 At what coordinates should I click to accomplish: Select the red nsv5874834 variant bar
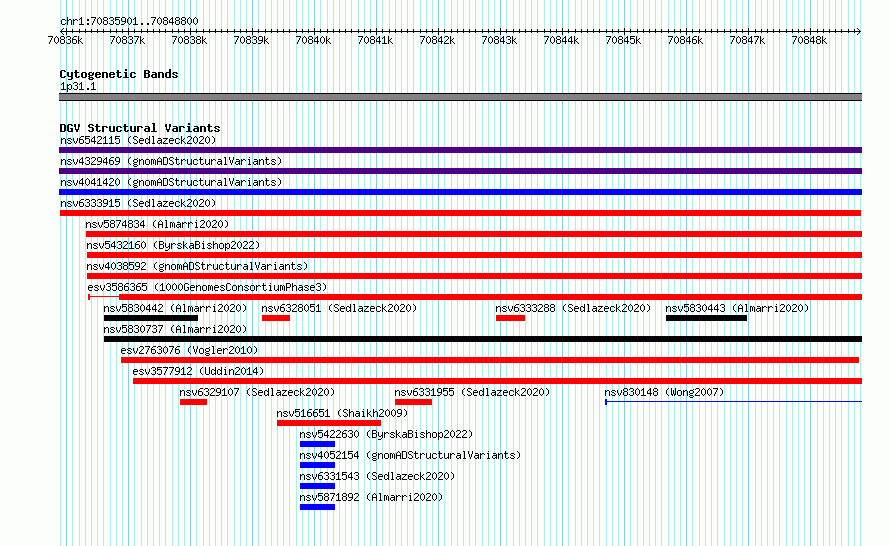tap(474, 234)
